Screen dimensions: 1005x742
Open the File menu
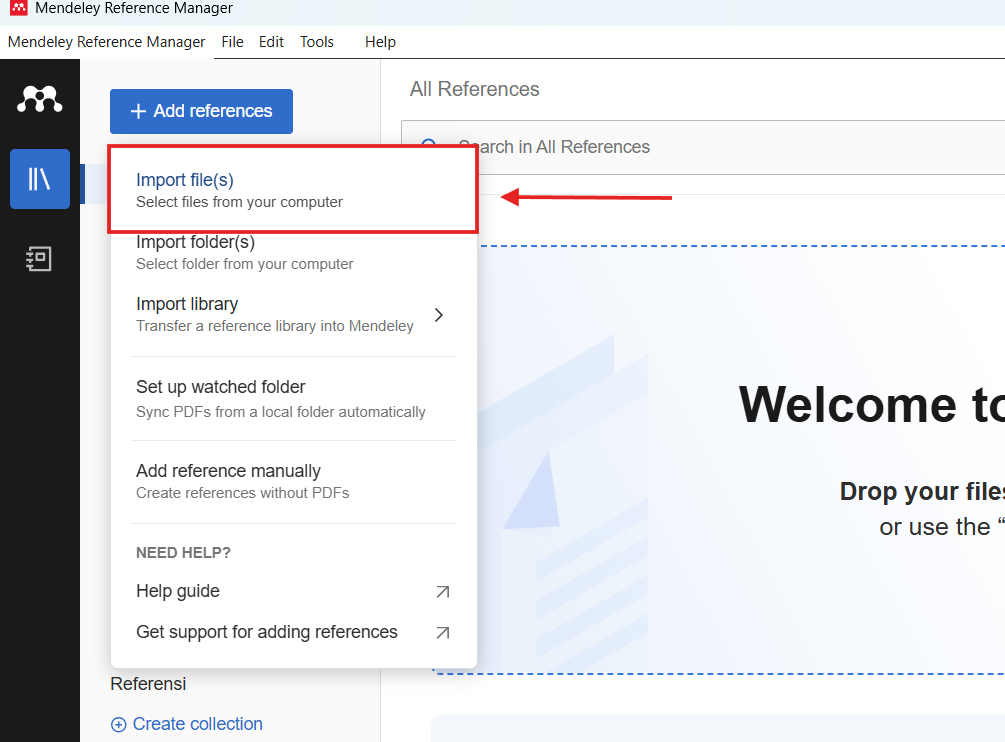pyautogui.click(x=233, y=42)
